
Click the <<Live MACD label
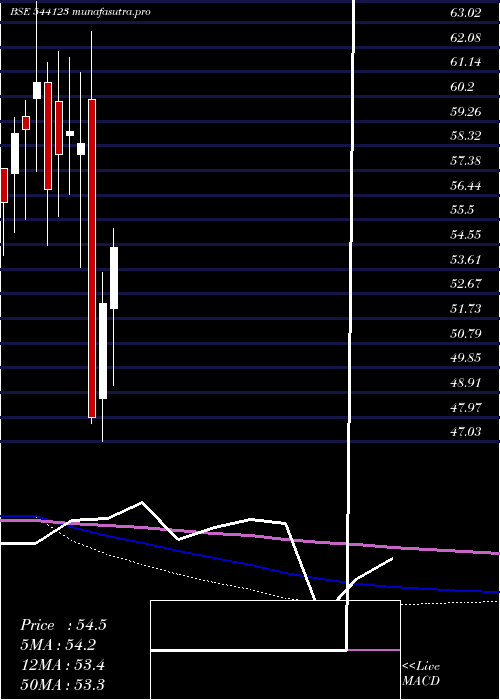[x=421, y=674]
